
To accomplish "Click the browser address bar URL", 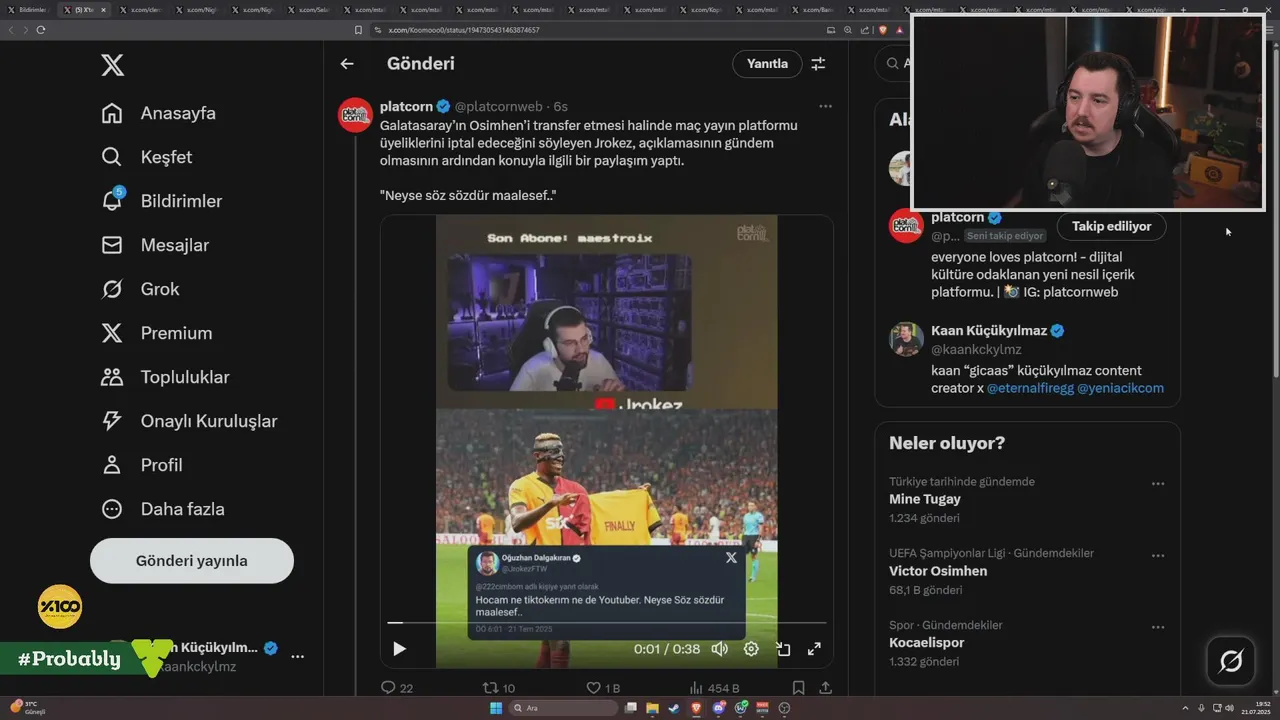I will [463, 30].
